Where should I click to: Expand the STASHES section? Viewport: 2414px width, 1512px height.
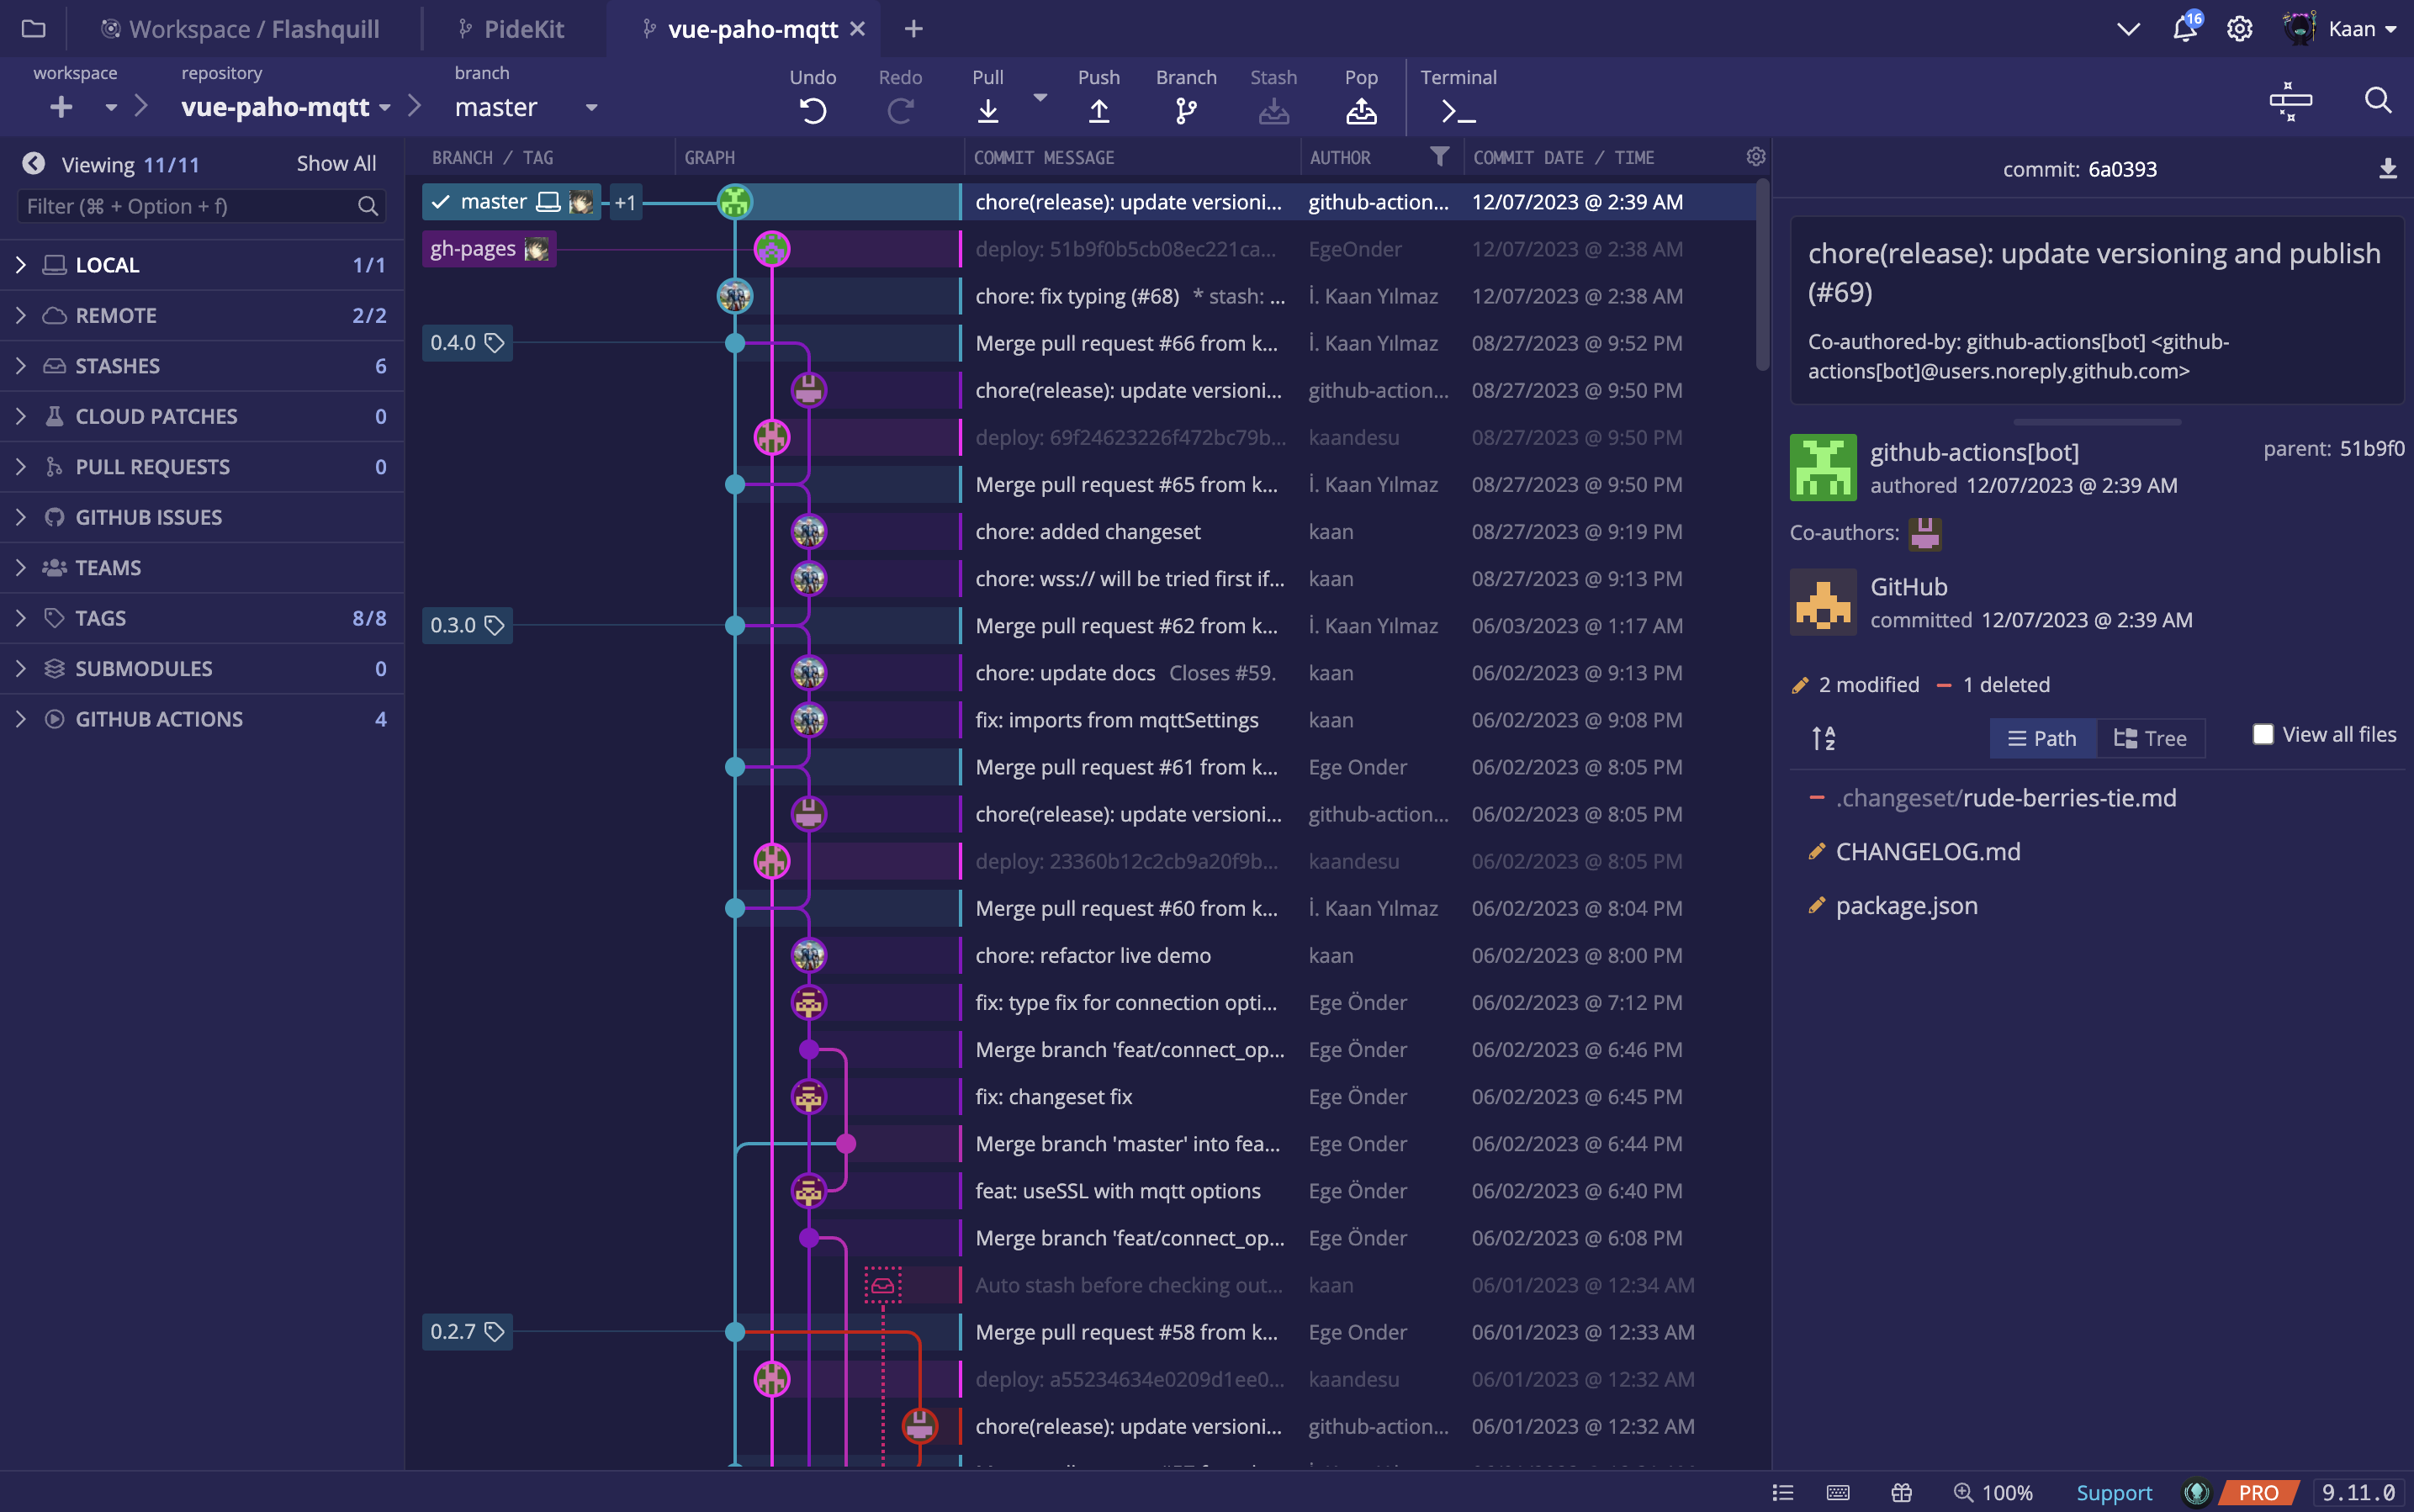(x=21, y=366)
